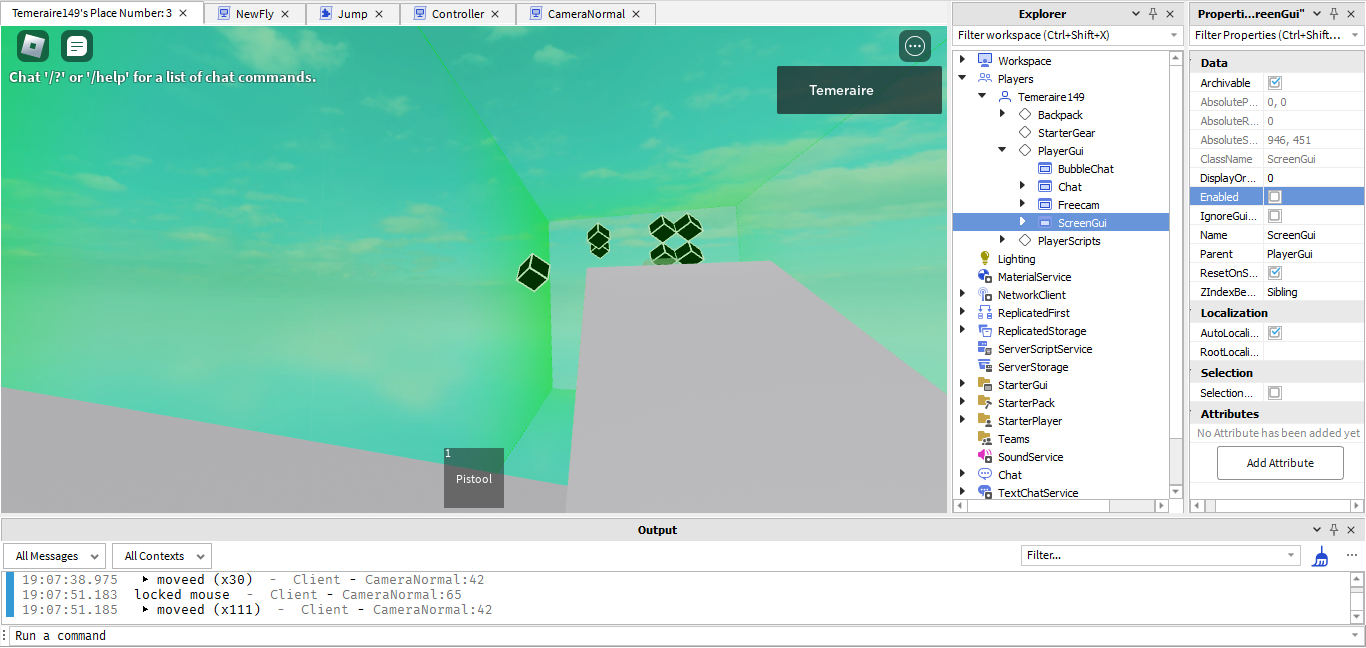
Task: Toggle the Archivable checkbox
Action: coord(1275,83)
